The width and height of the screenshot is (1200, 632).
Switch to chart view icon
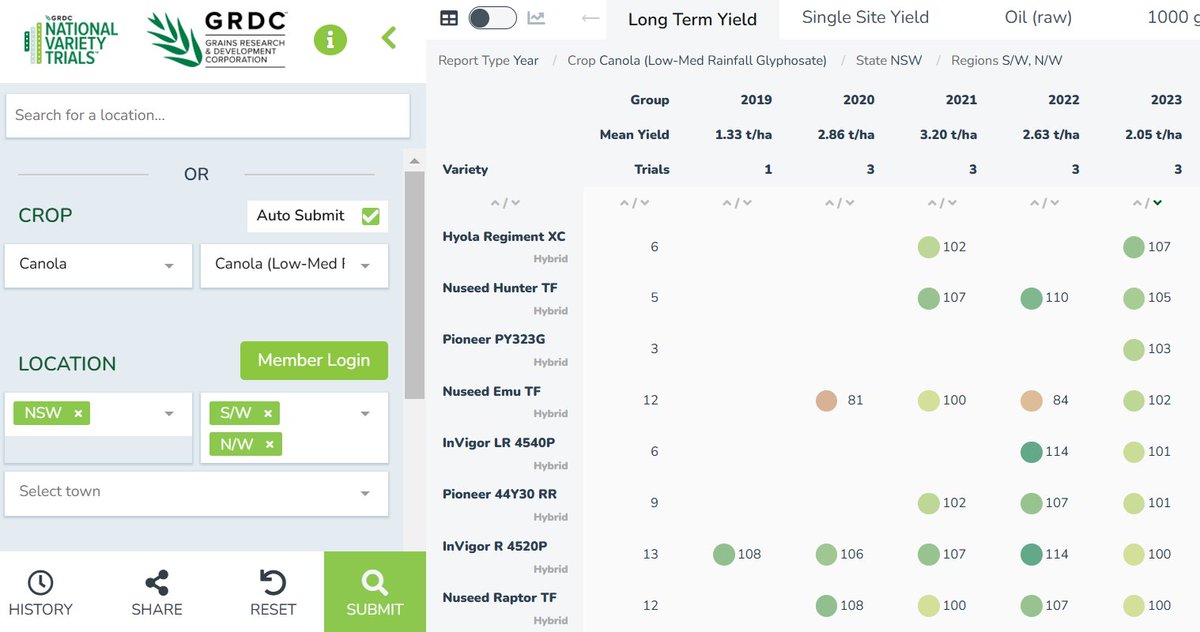point(537,17)
